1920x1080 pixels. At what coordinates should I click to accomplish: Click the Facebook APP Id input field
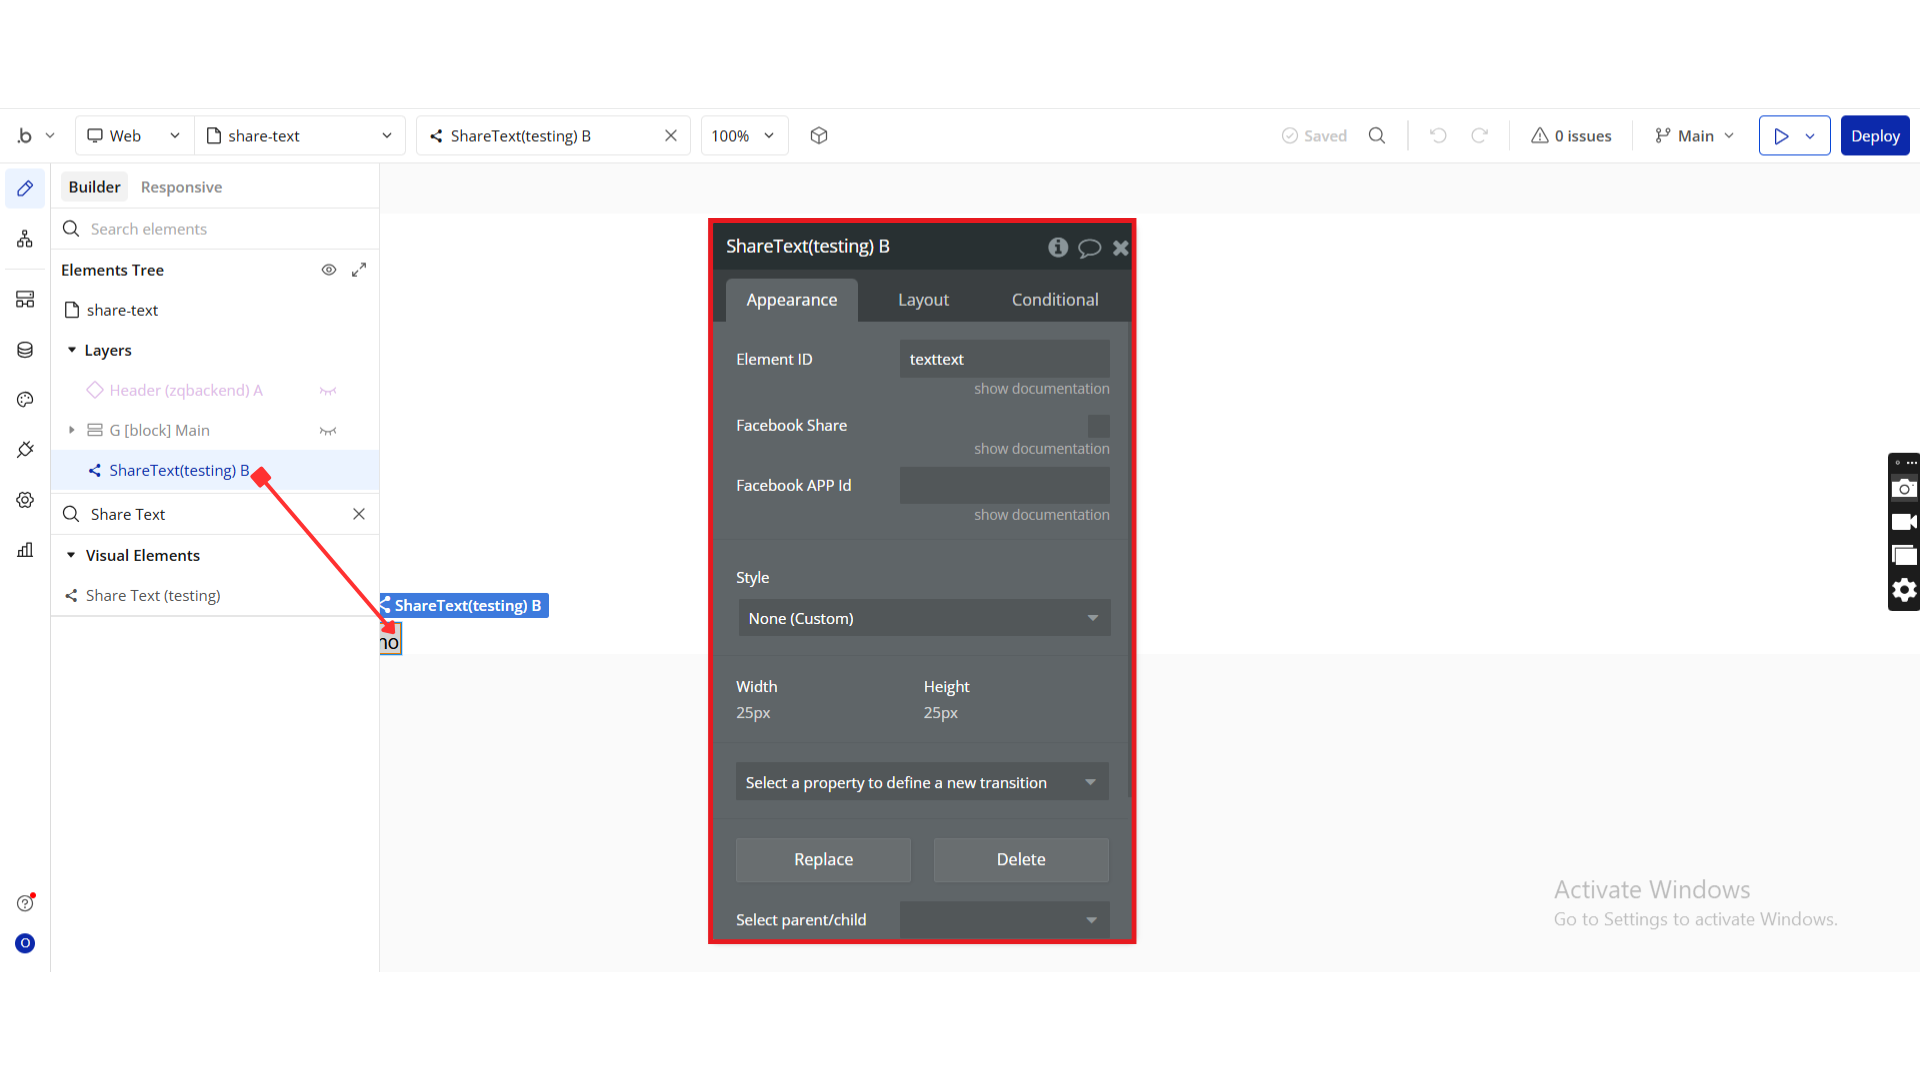pos(1004,485)
